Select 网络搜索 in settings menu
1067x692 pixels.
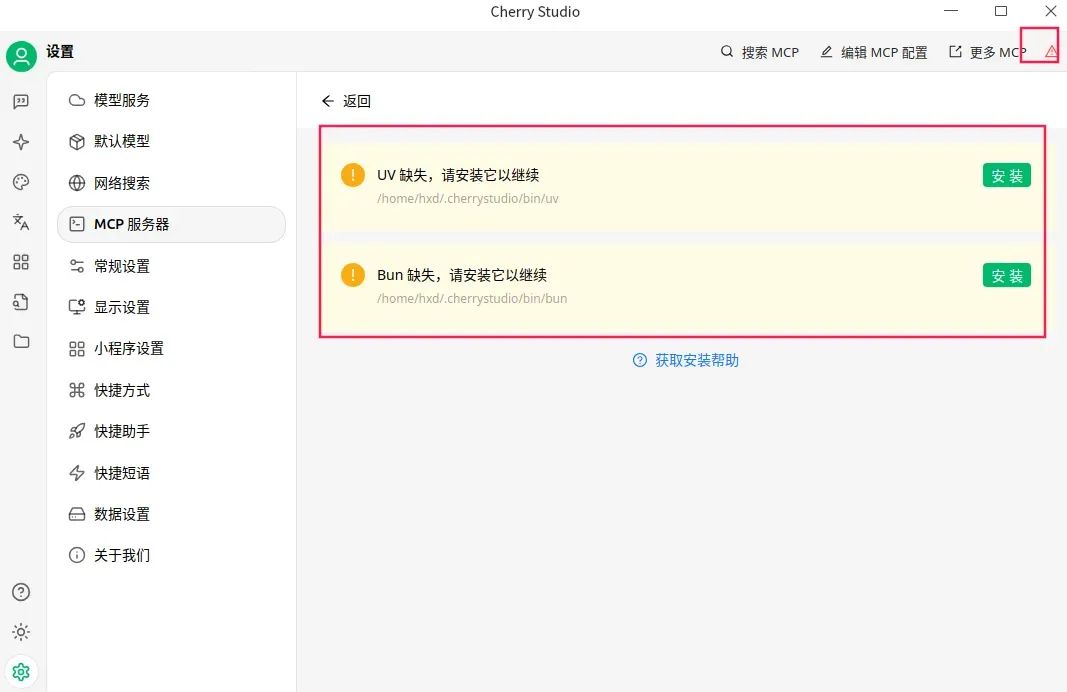coord(171,183)
